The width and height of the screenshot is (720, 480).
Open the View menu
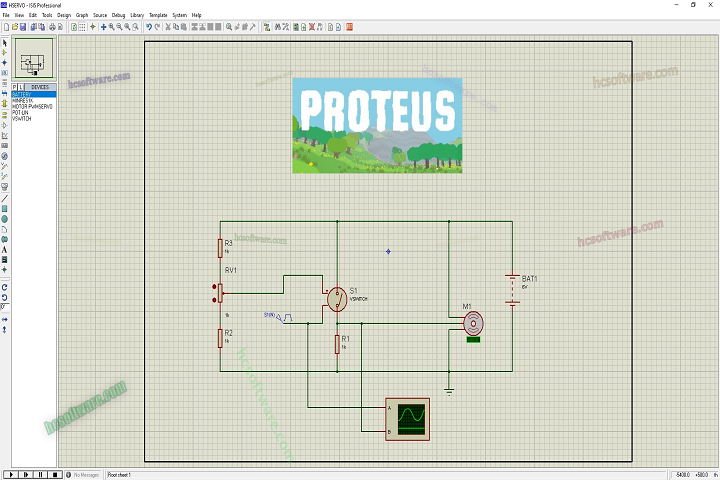tap(19, 15)
